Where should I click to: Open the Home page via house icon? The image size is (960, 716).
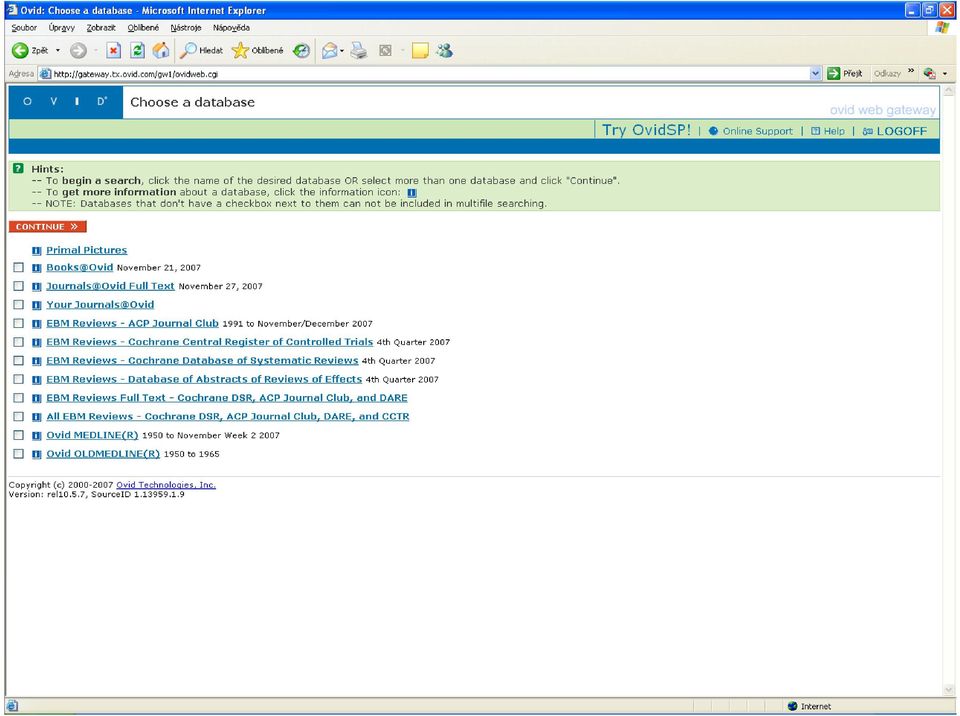161,51
